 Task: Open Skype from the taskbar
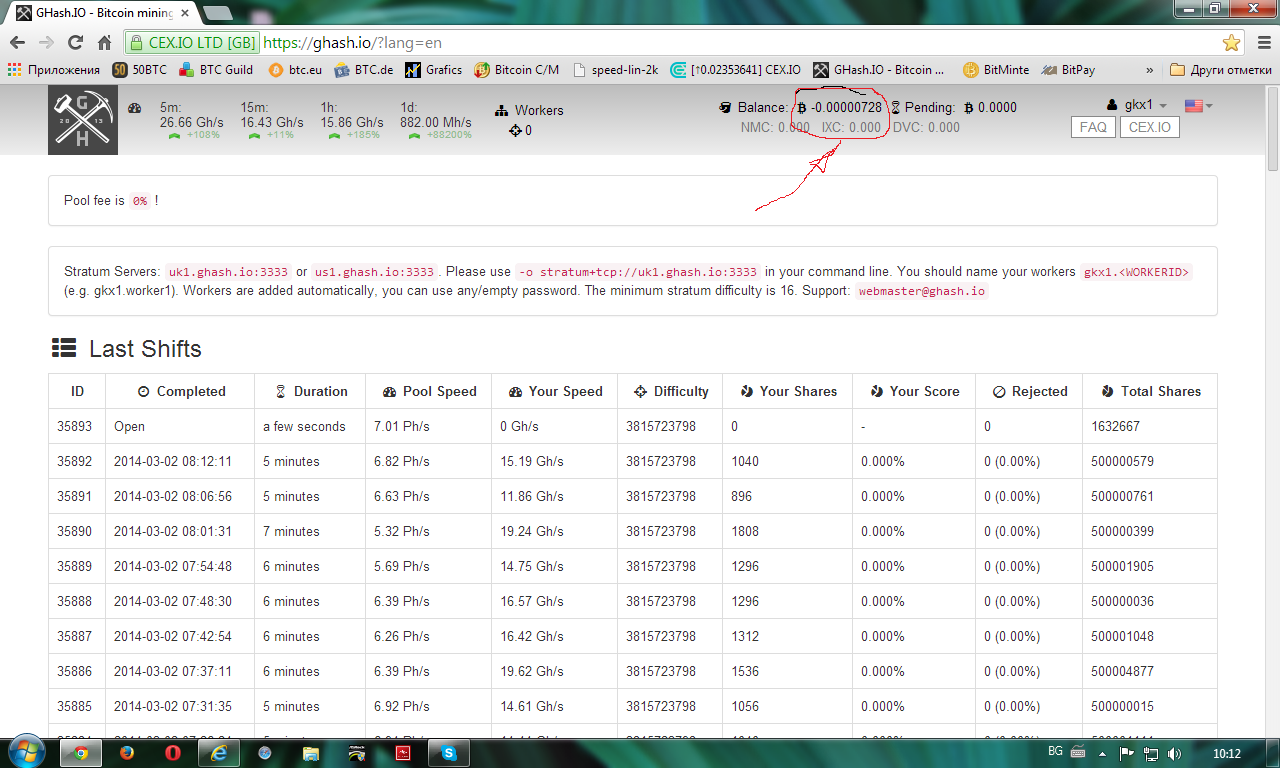pyautogui.click(x=449, y=753)
